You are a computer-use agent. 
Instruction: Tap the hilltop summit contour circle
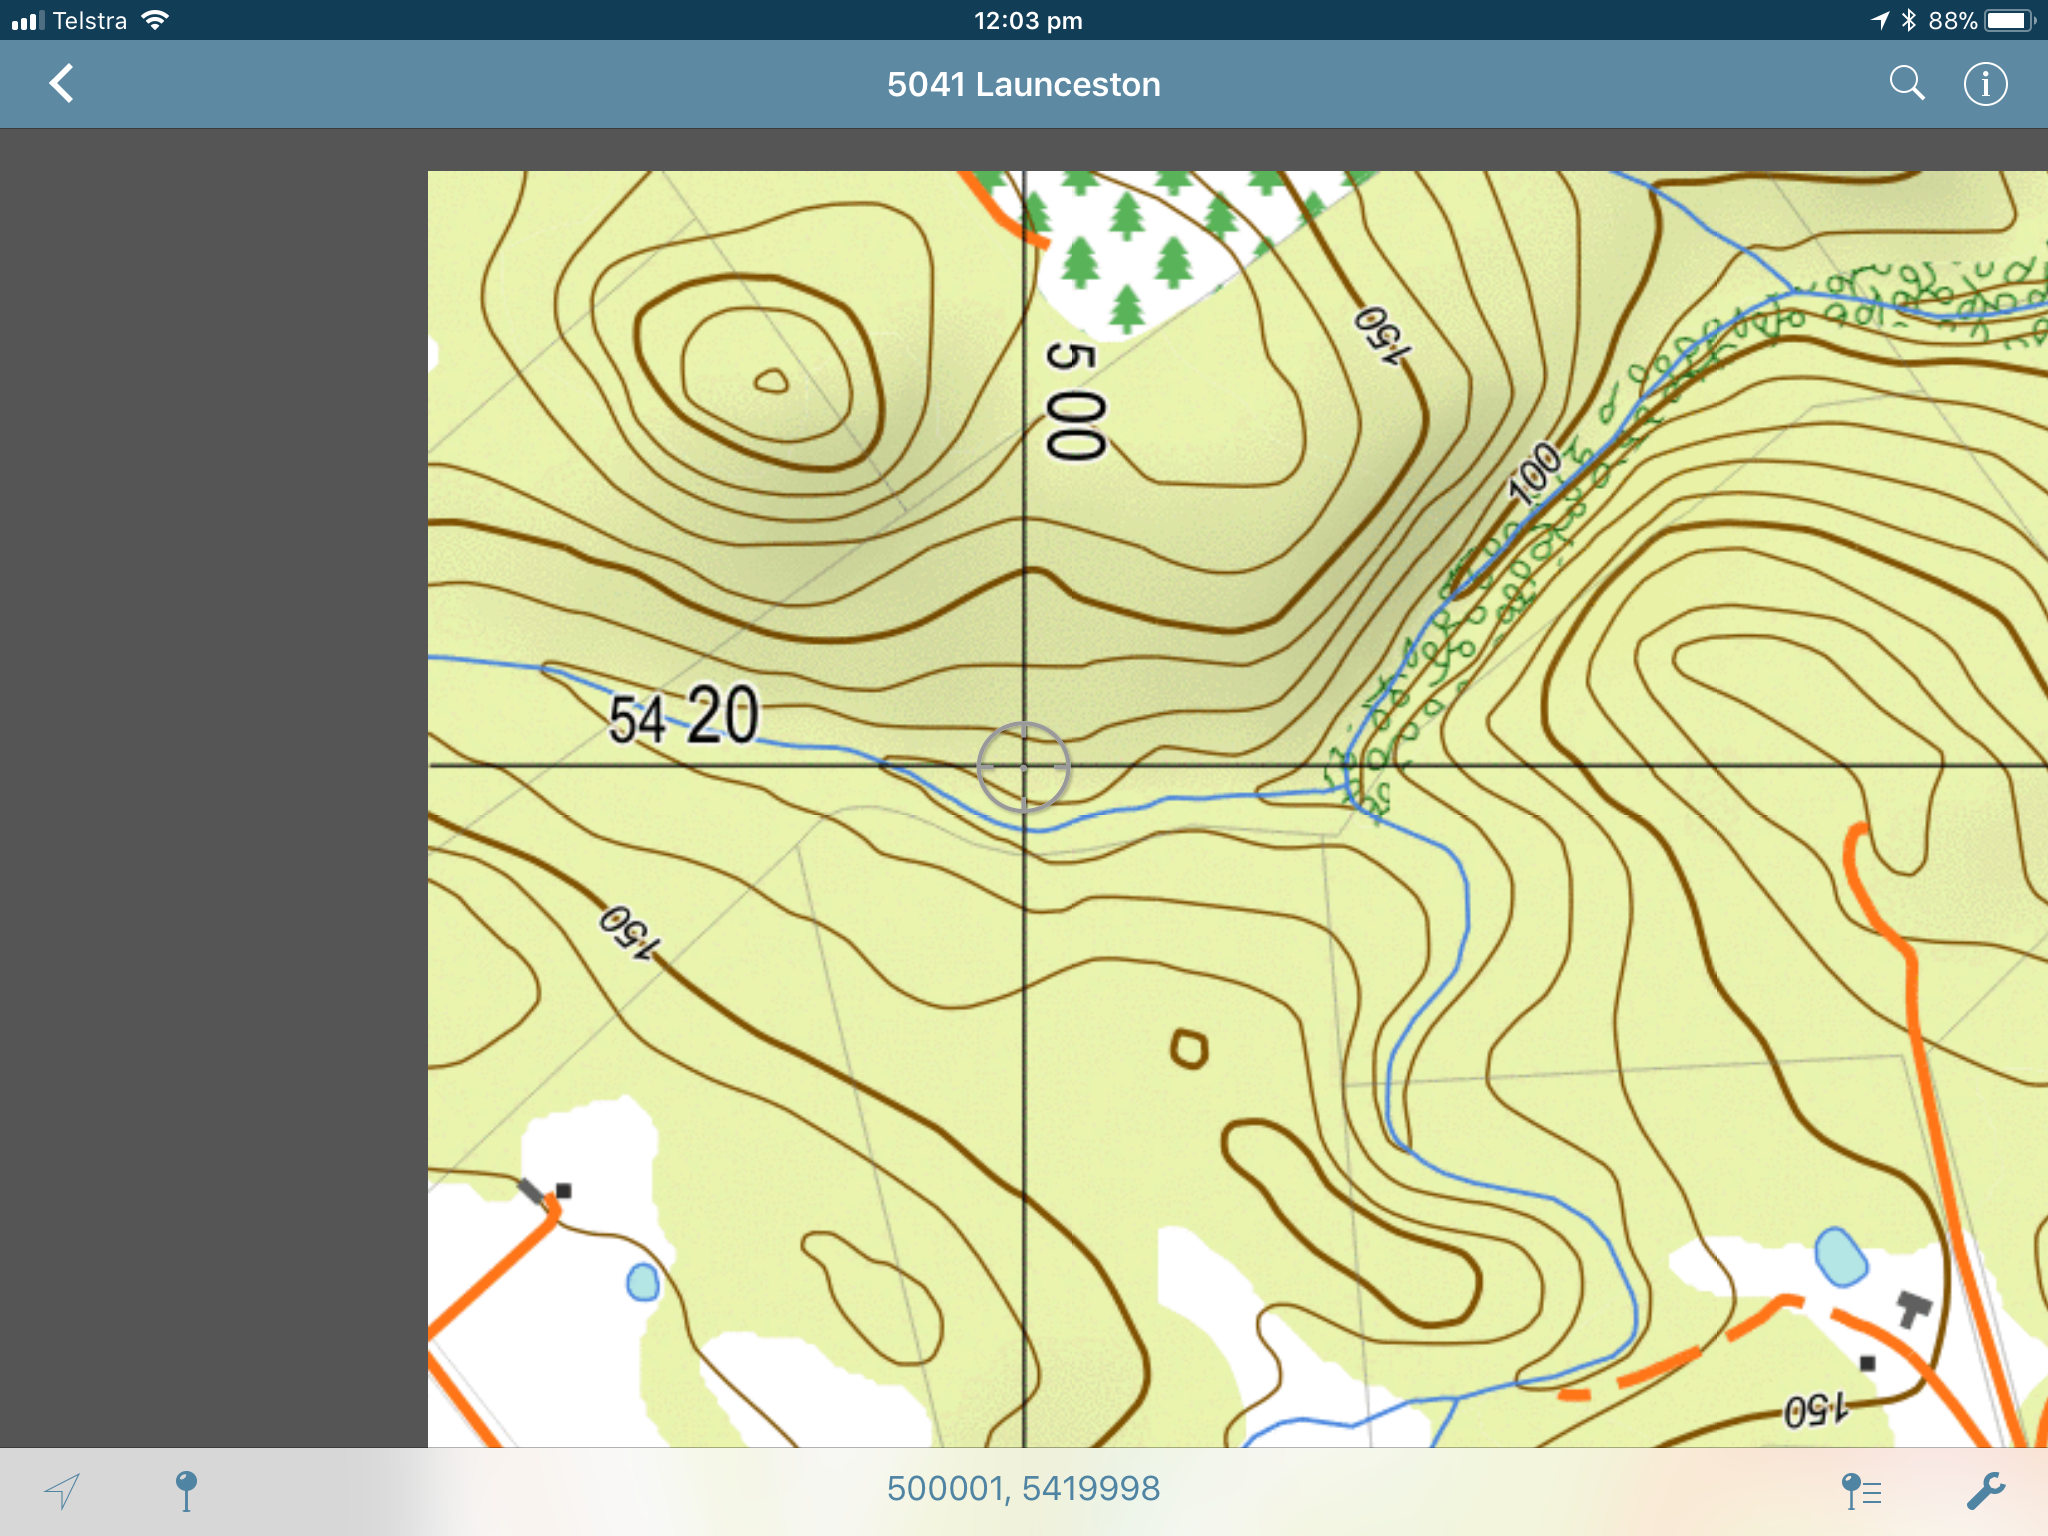[771, 381]
